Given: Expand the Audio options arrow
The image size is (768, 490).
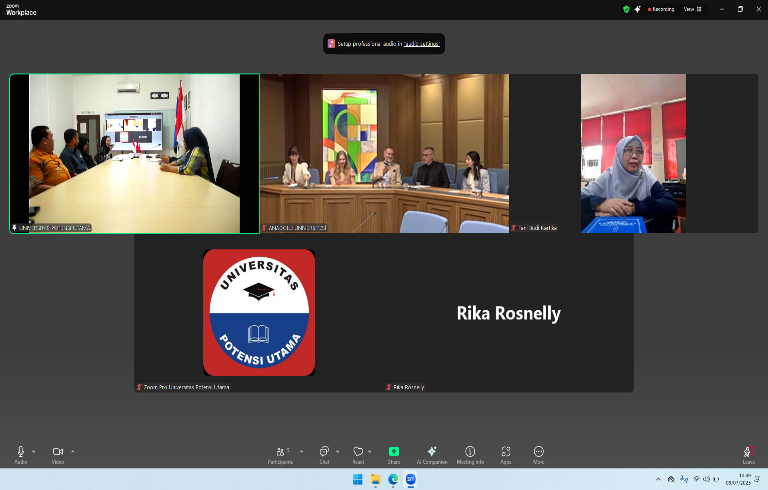Looking at the screenshot, I should [x=34, y=451].
